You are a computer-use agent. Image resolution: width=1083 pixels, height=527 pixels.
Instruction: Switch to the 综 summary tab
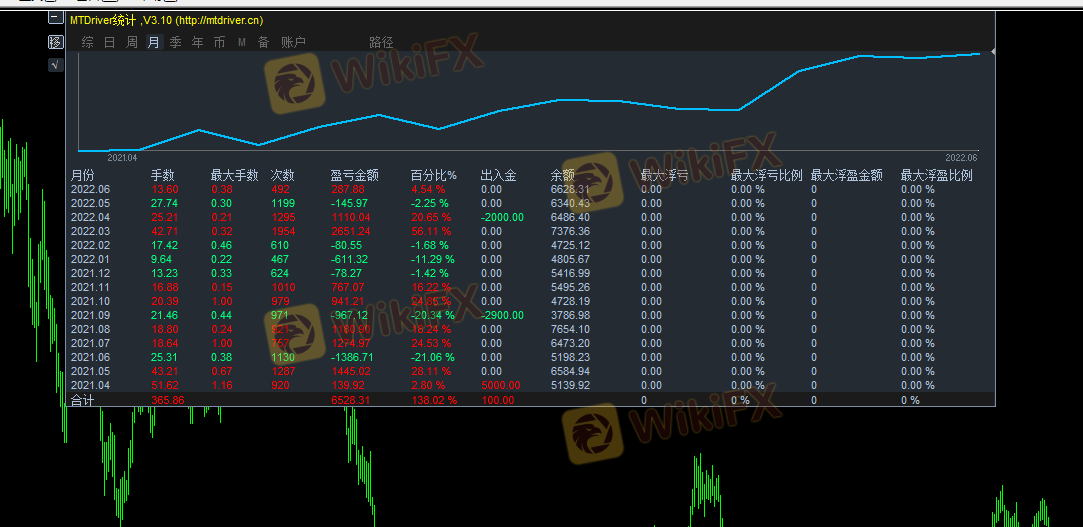click(x=87, y=42)
